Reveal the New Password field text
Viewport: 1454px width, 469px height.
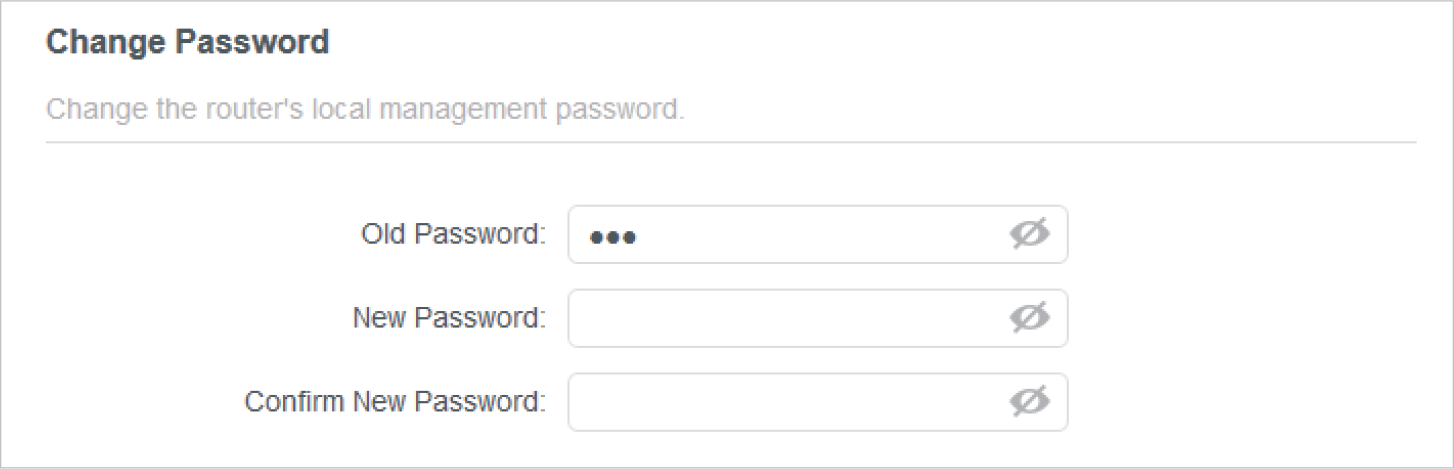1029,318
